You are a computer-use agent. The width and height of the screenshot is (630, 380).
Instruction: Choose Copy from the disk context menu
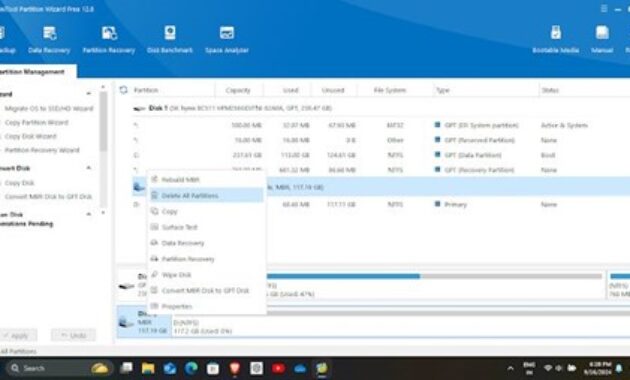click(206, 211)
